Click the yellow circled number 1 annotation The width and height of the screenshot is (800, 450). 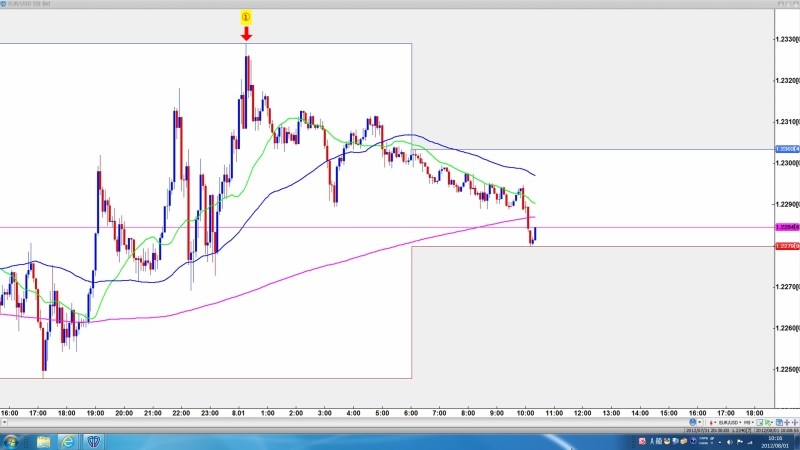[246, 17]
